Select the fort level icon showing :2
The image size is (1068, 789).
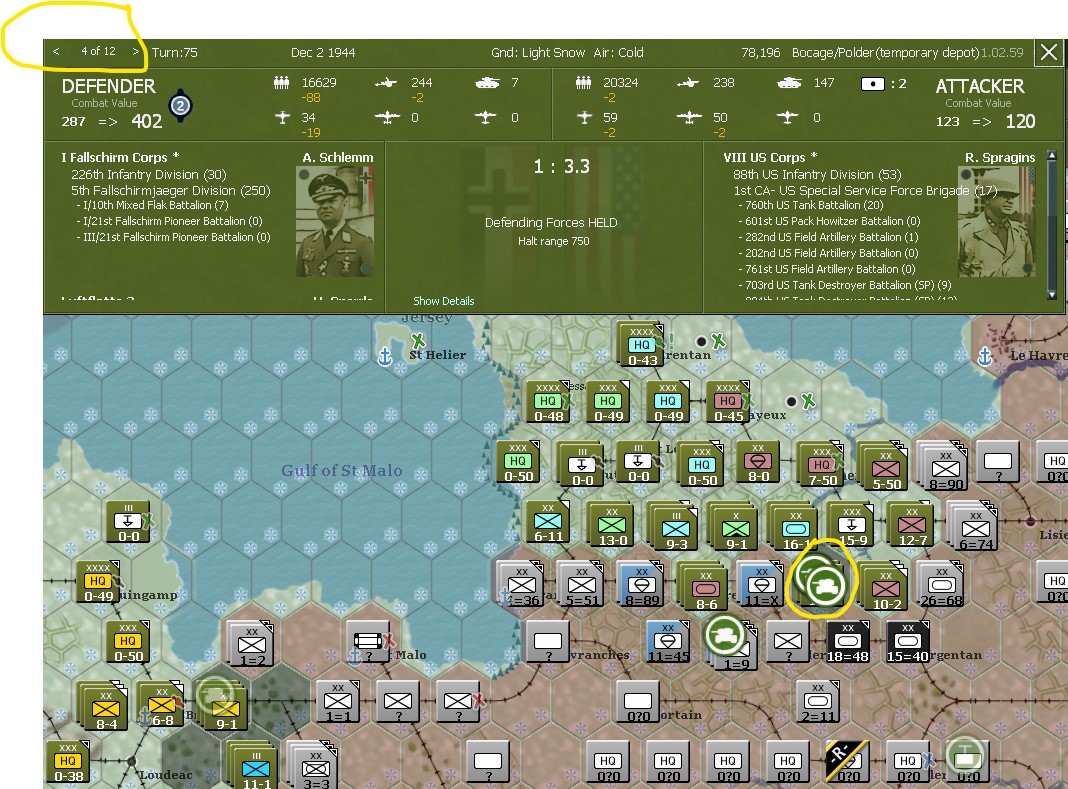875,83
